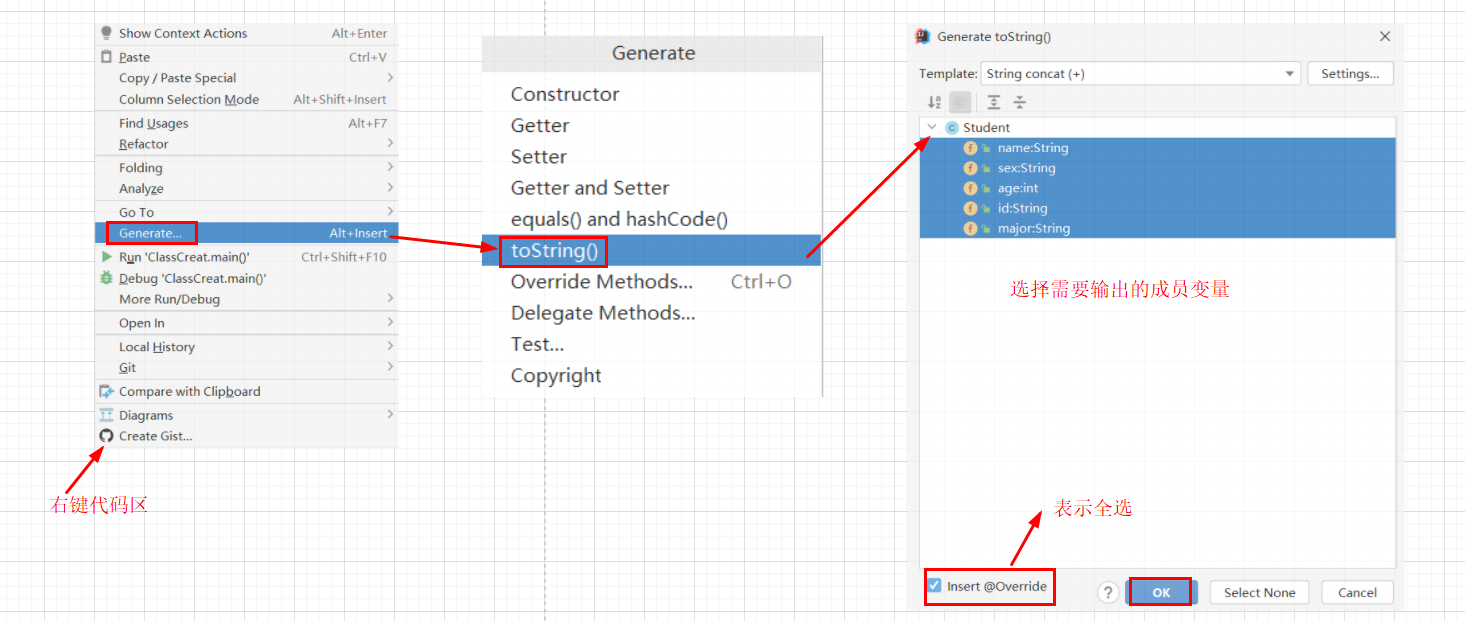This screenshot has width=1465, height=621.
Task: Click the clipboard icon next to Paste
Action: 107,57
